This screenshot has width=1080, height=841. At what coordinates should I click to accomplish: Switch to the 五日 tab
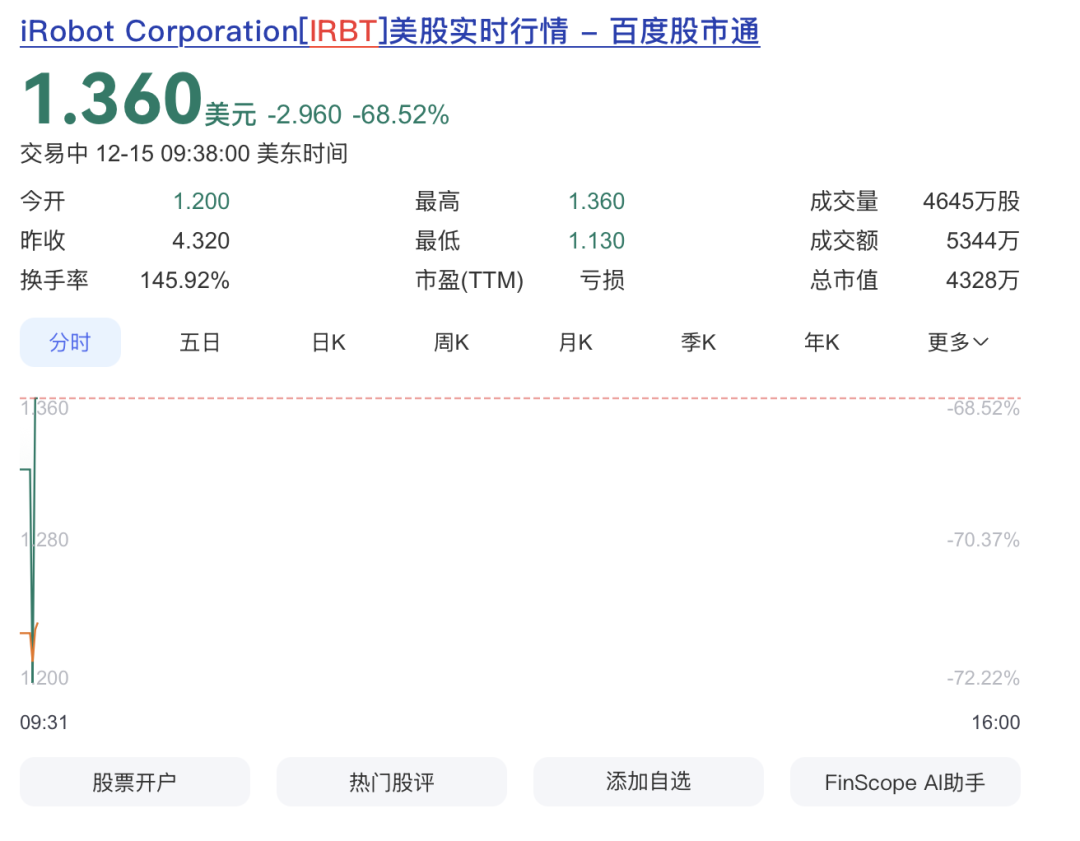[200, 343]
